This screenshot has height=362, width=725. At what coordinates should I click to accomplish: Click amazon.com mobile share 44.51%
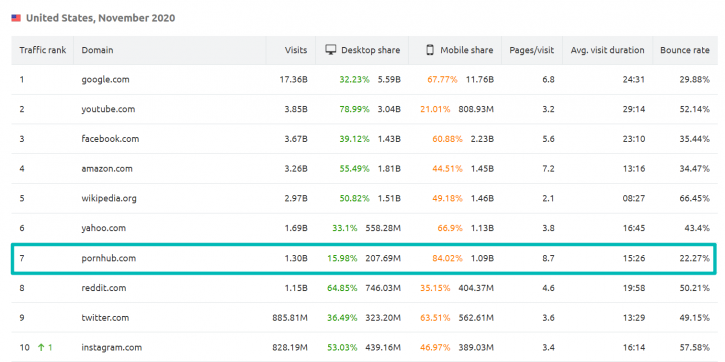448,168
